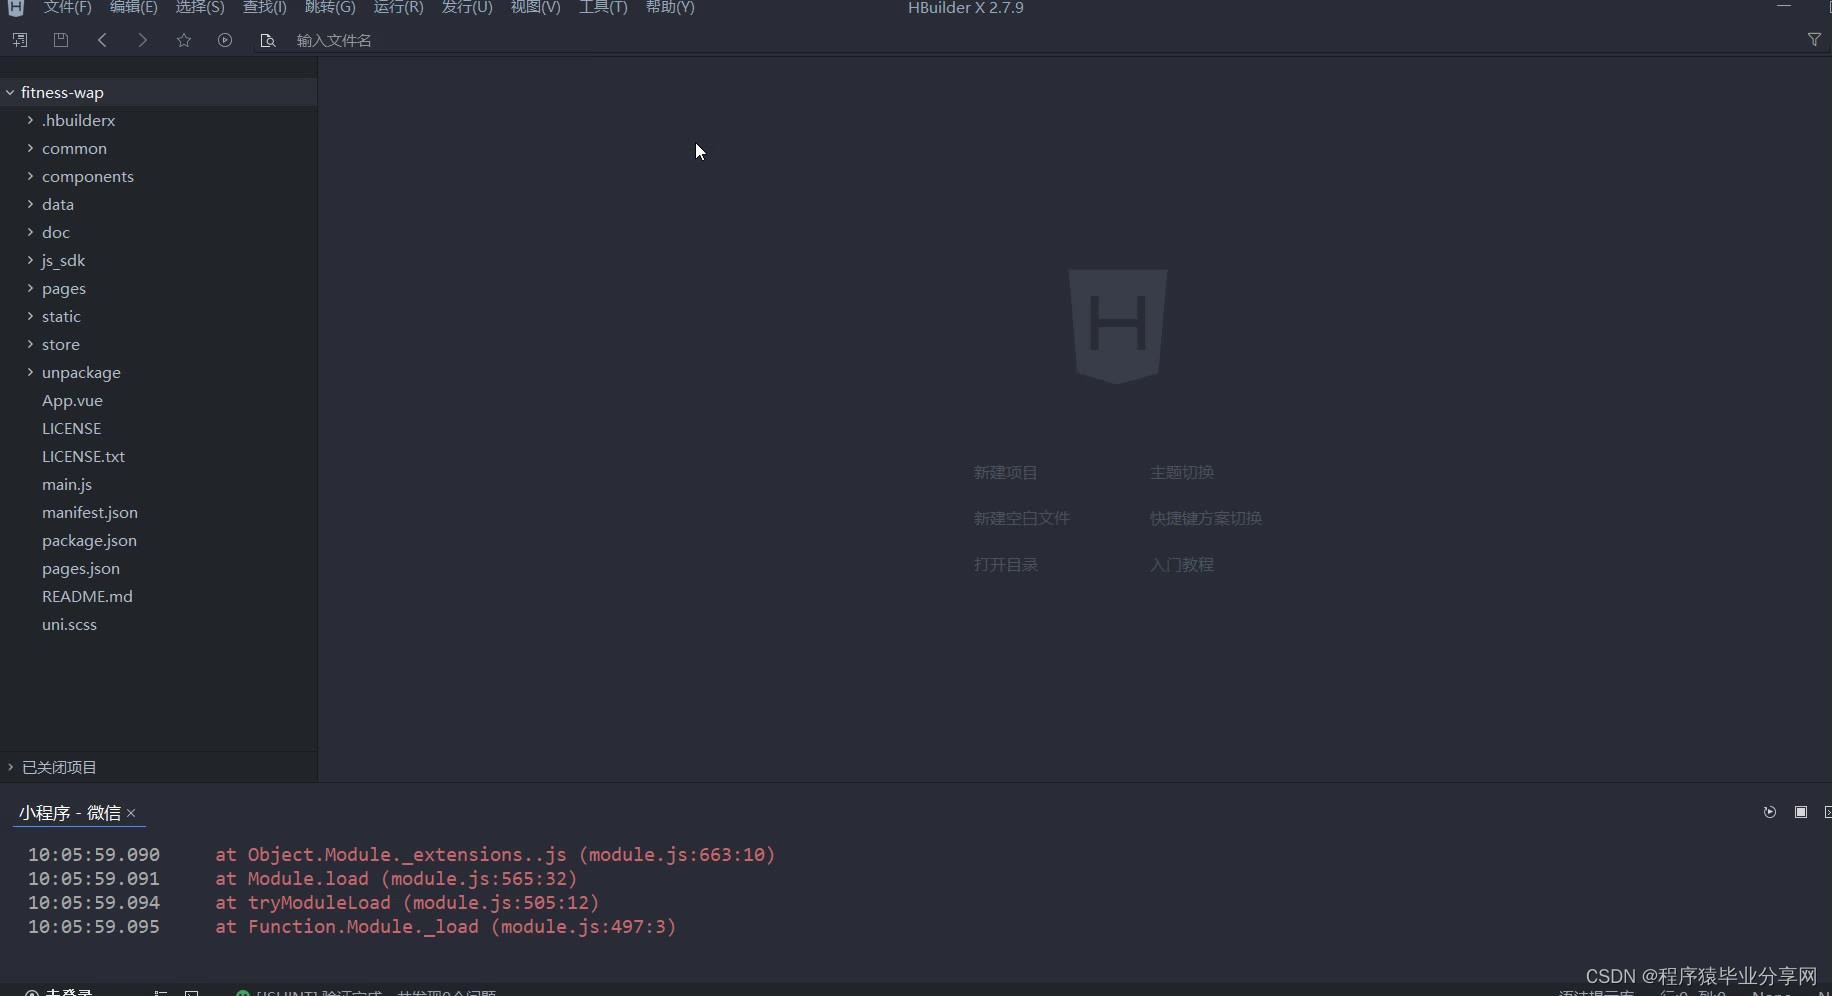The width and height of the screenshot is (1832, 996).
Task: Open the 跳转(G) menu
Action: pyautogui.click(x=330, y=7)
